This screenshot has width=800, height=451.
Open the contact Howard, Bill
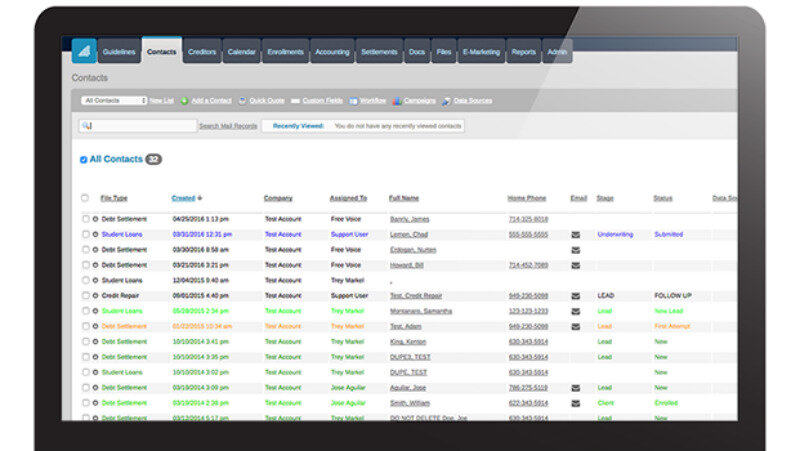(407, 265)
